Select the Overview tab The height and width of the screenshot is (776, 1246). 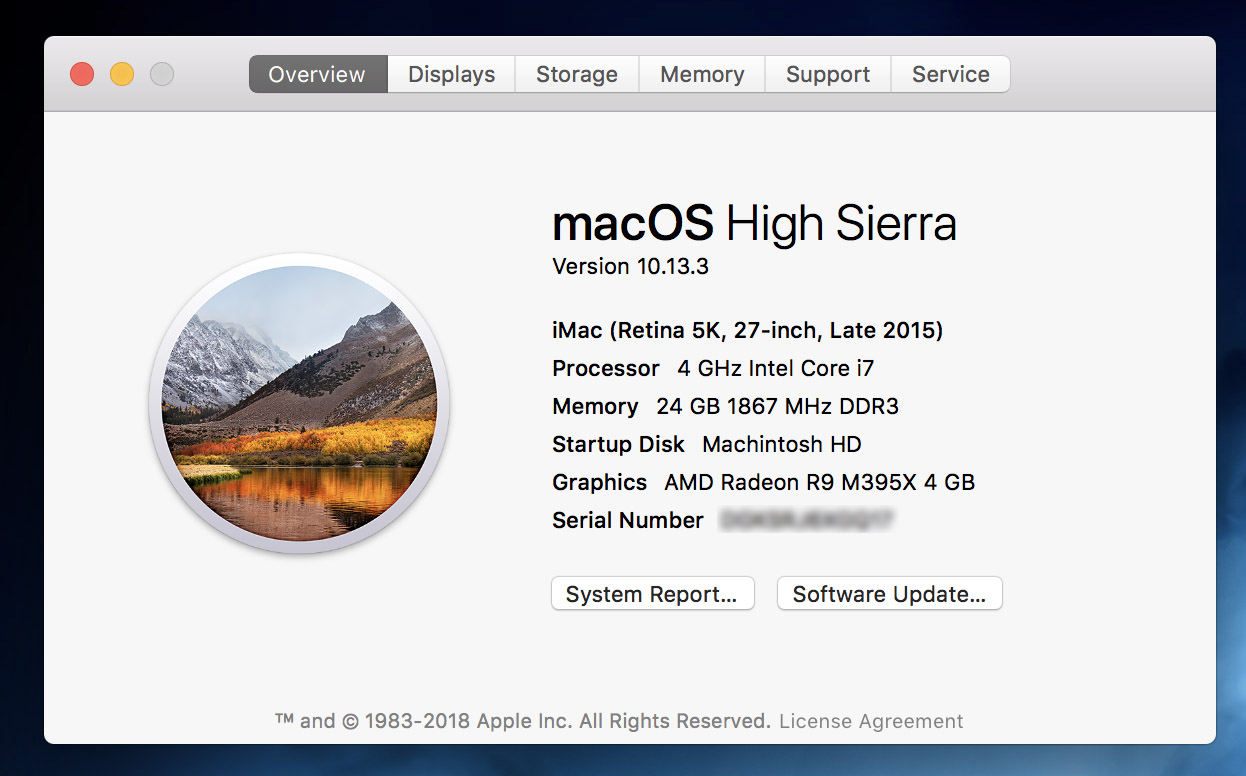point(317,75)
